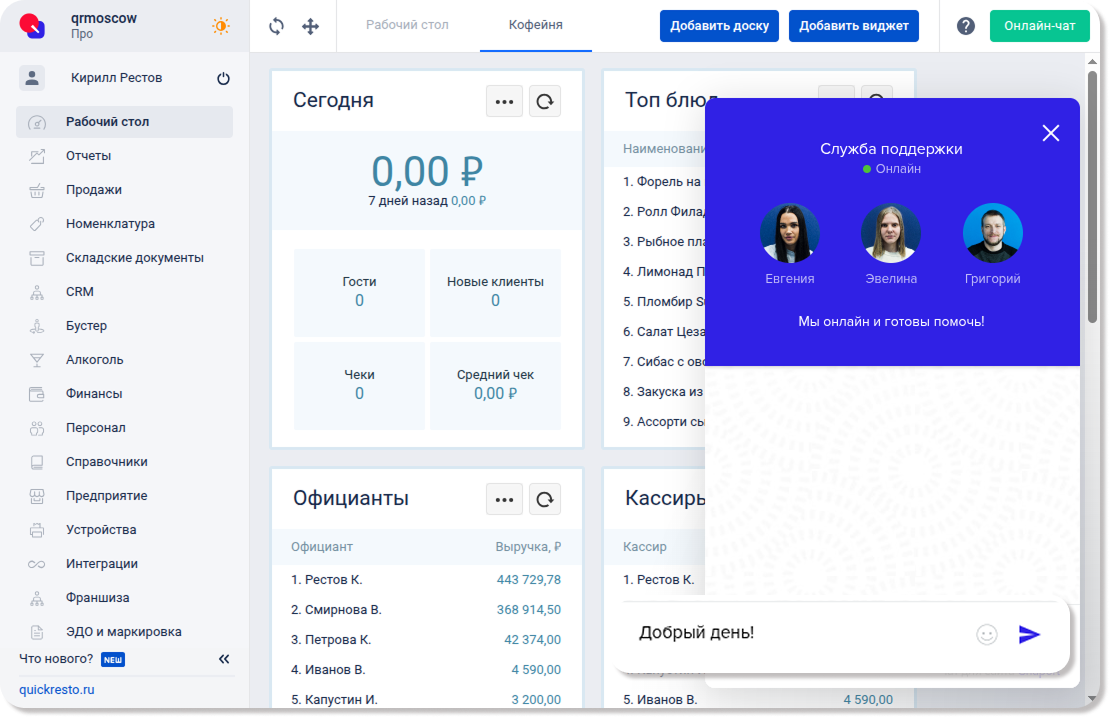Click the sync refresh arrows icon in top bar

click(277, 26)
